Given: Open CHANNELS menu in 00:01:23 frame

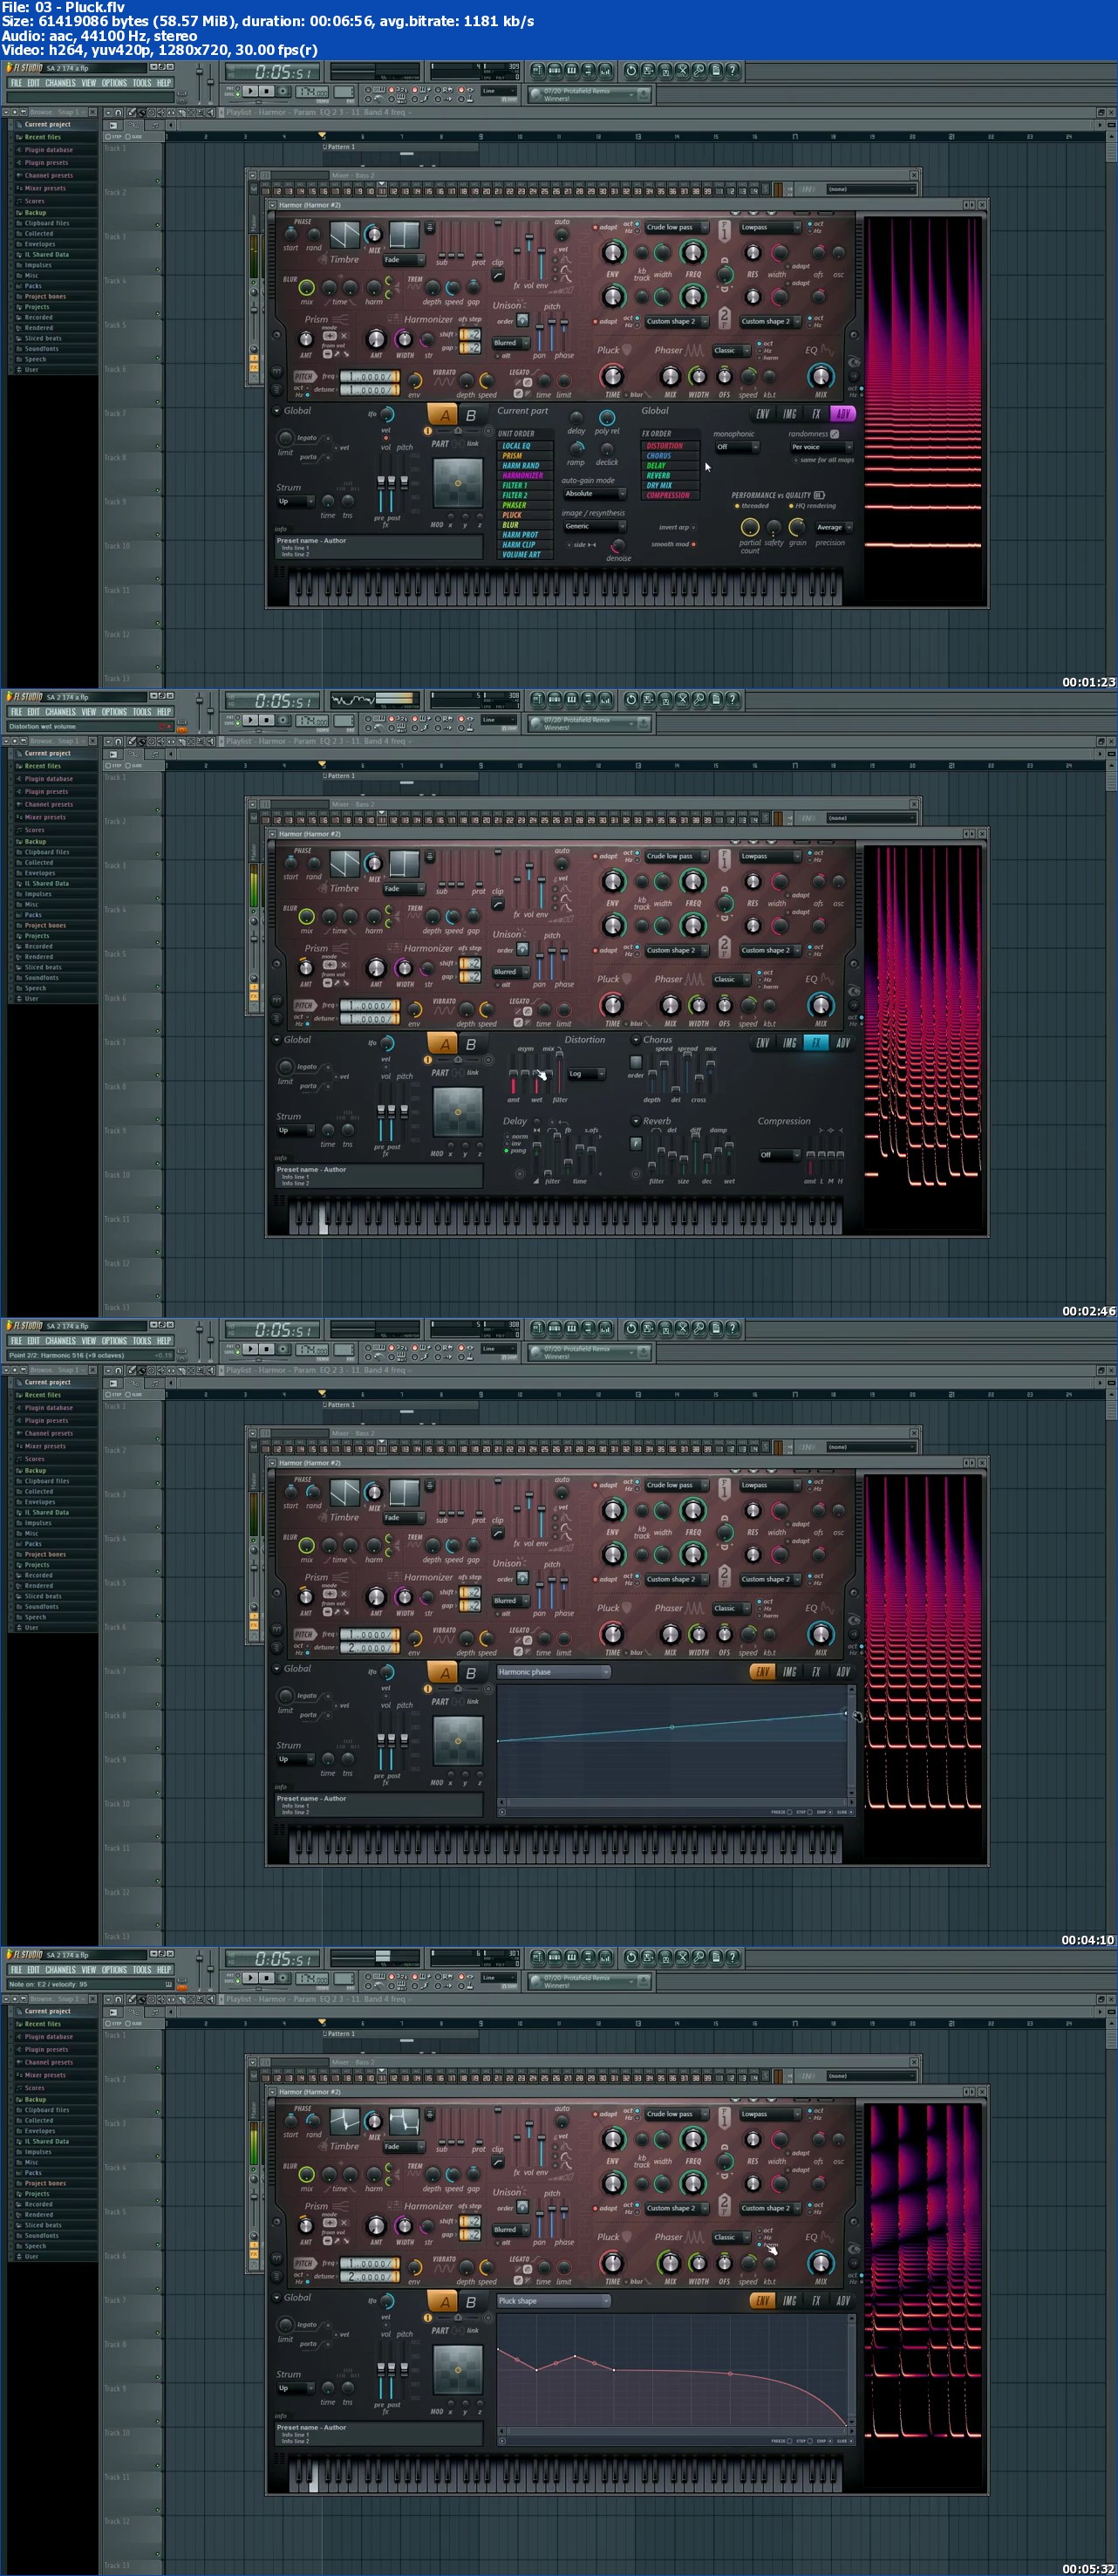Looking at the screenshot, I should click(x=60, y=83).
